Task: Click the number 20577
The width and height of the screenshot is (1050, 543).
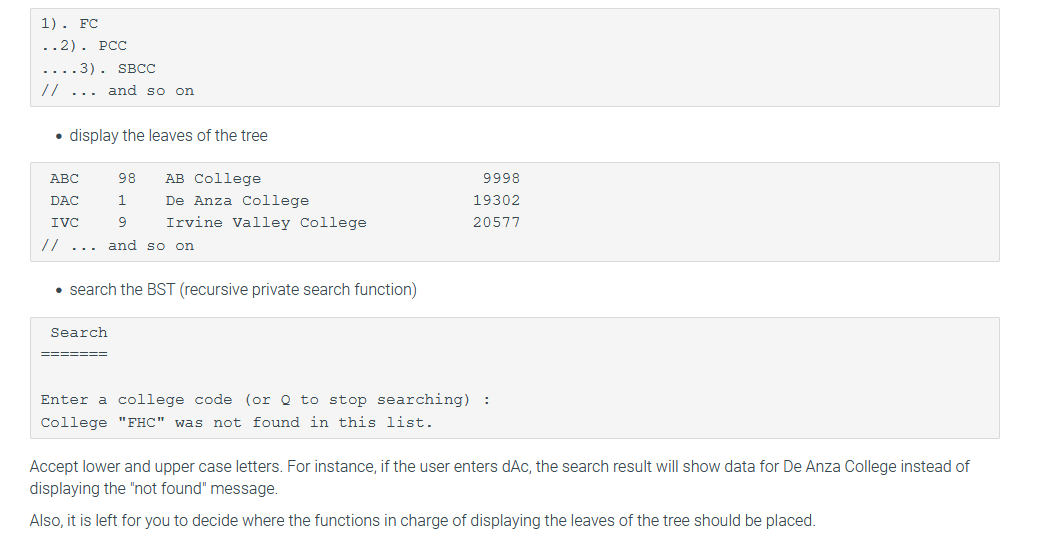Action: click(496, 223)
